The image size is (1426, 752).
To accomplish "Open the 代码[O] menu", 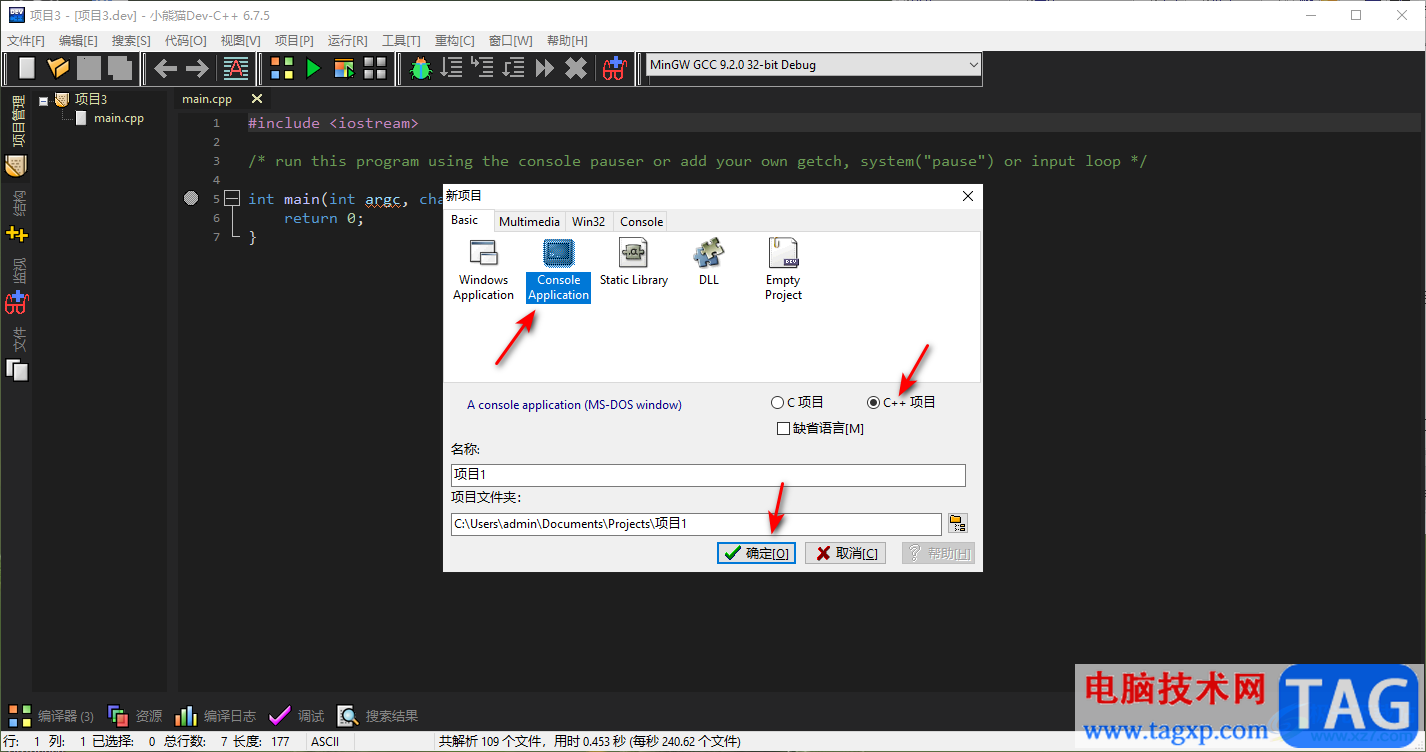I will pos(185,40).
